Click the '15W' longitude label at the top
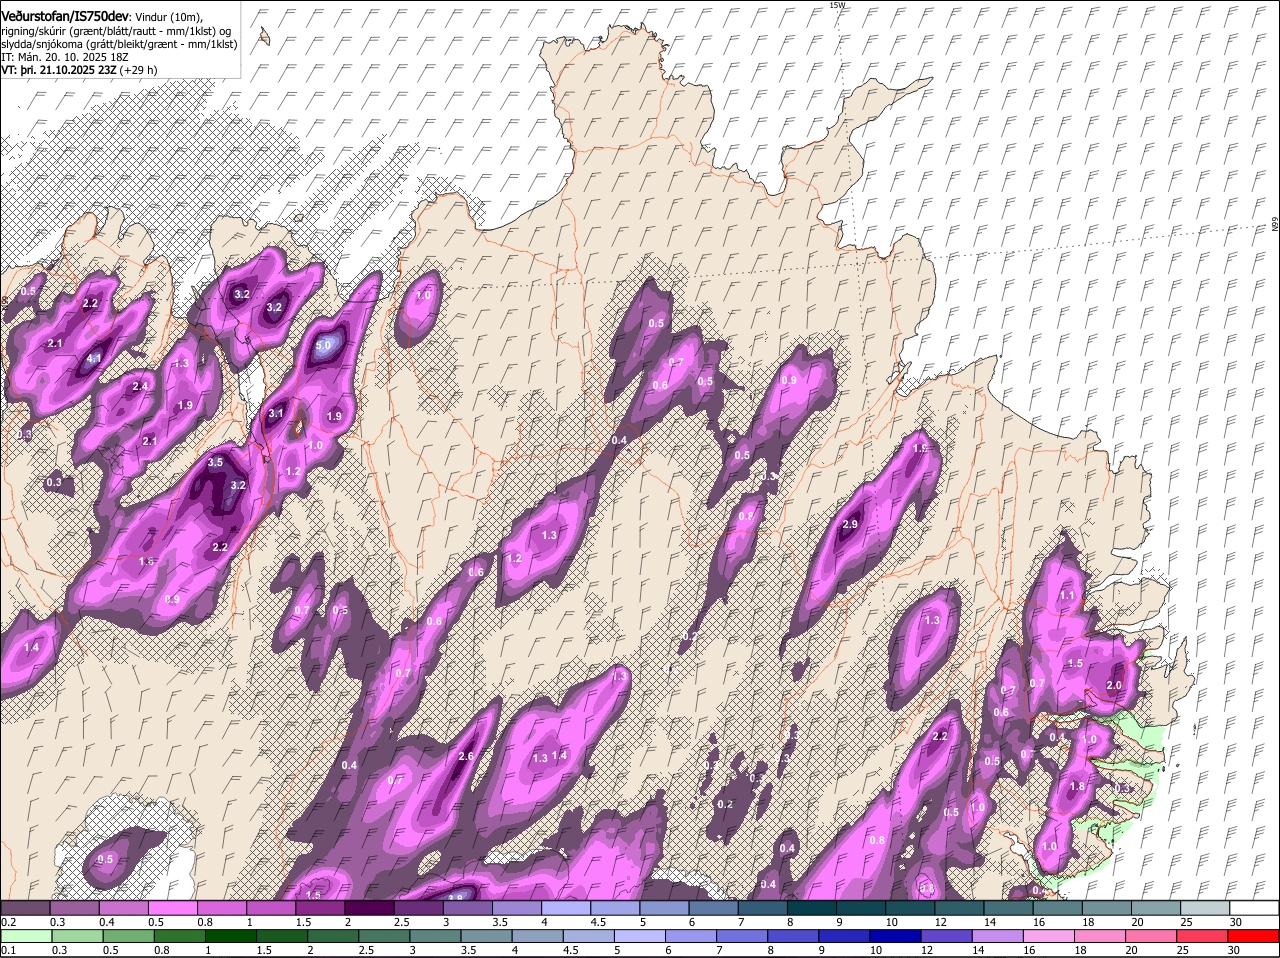1280x958 pixels. (837, 5)
